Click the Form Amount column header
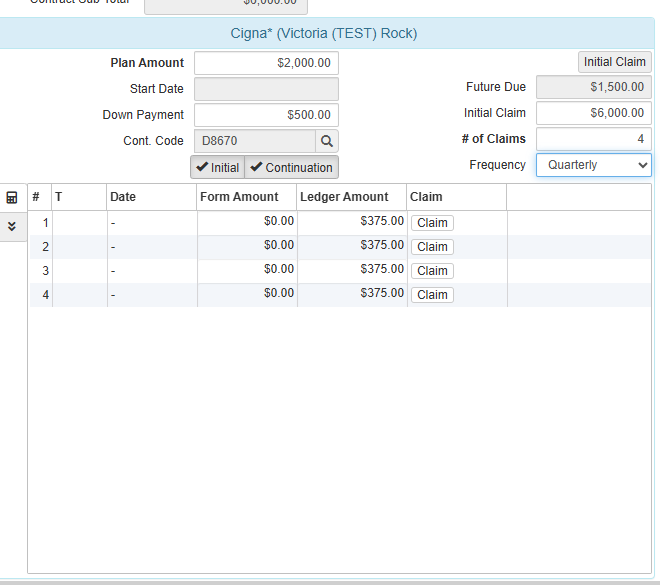This screenshot has width=660, height=585. pos(247,197)
